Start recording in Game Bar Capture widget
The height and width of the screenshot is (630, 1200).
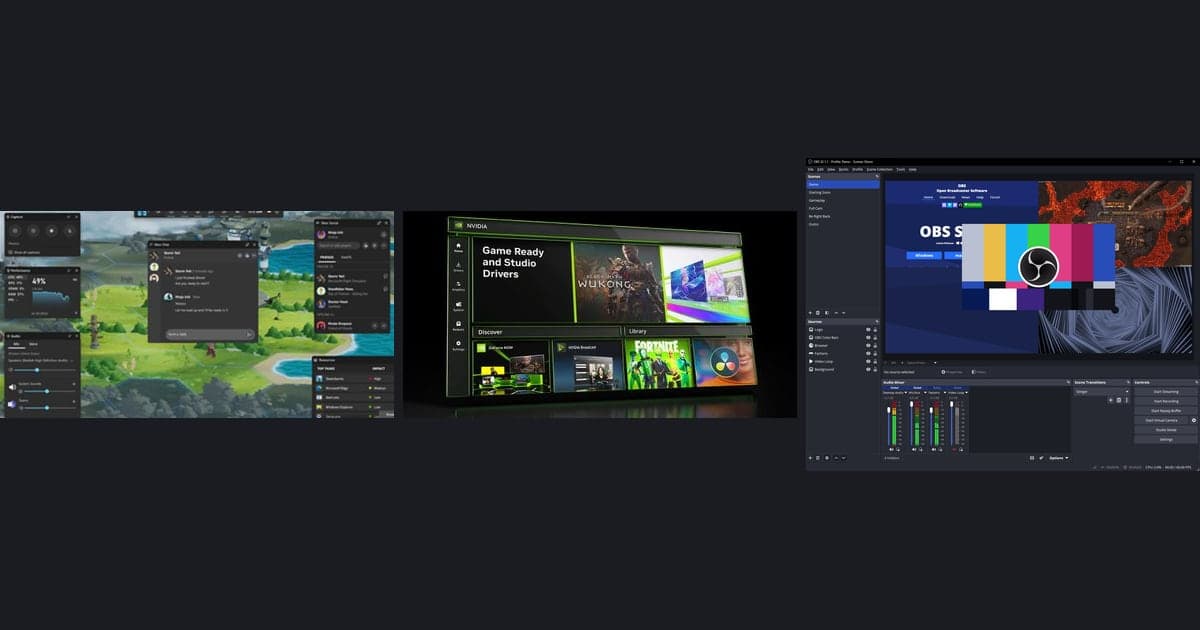click(51, 231)
